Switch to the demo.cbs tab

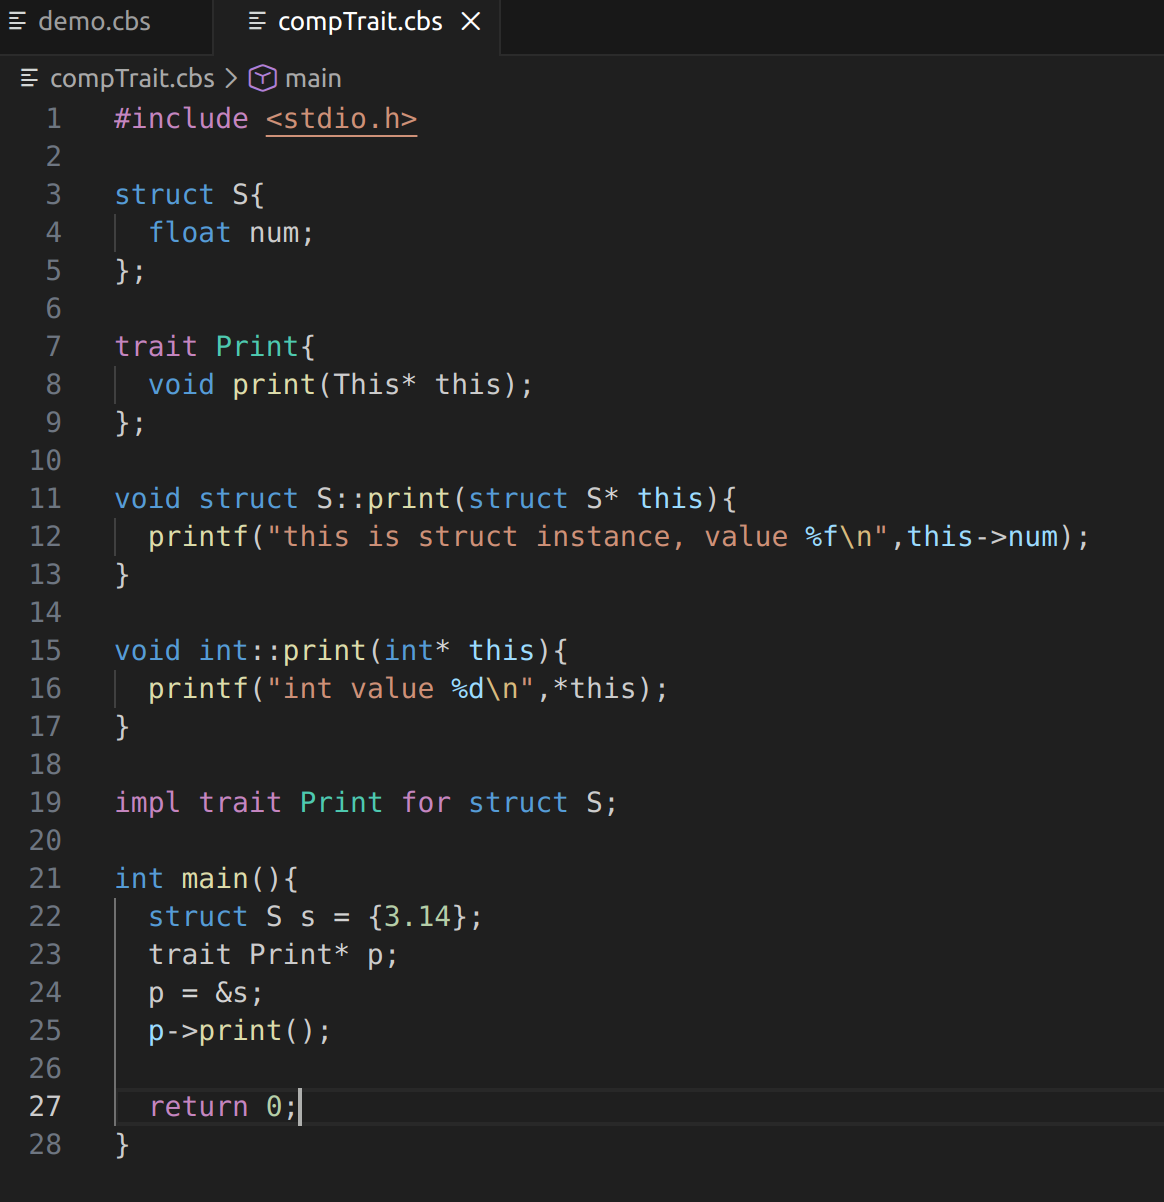(x=94, y=22)
